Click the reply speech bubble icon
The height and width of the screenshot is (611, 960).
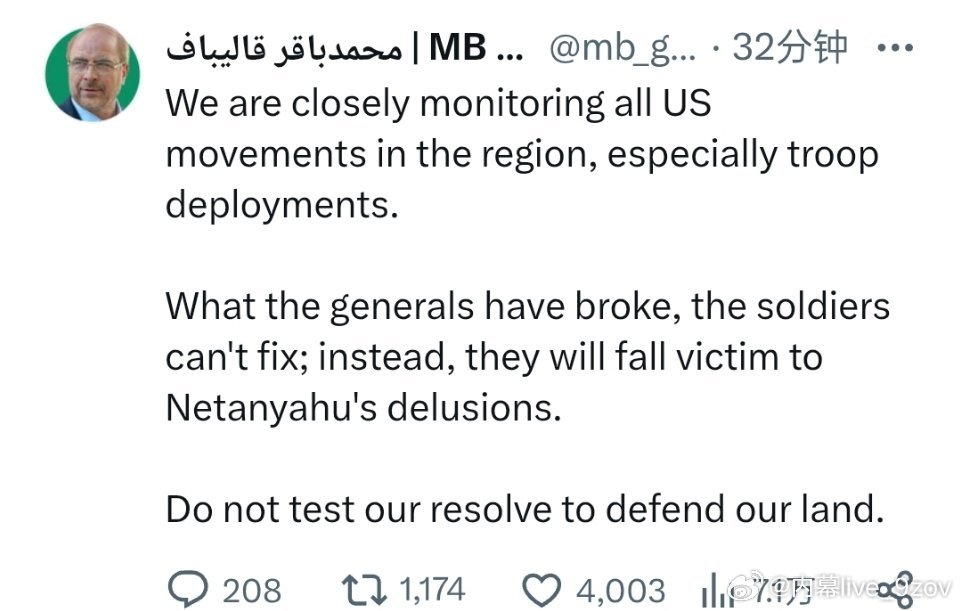click(185, 588)
